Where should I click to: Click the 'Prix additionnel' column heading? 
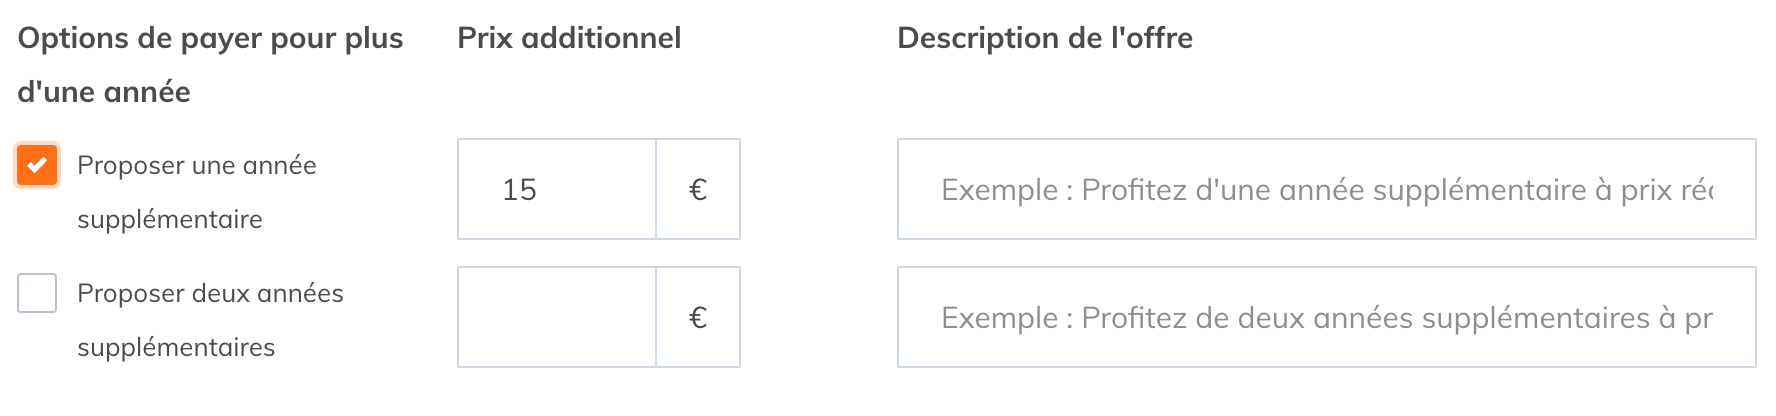click(569, 38)
